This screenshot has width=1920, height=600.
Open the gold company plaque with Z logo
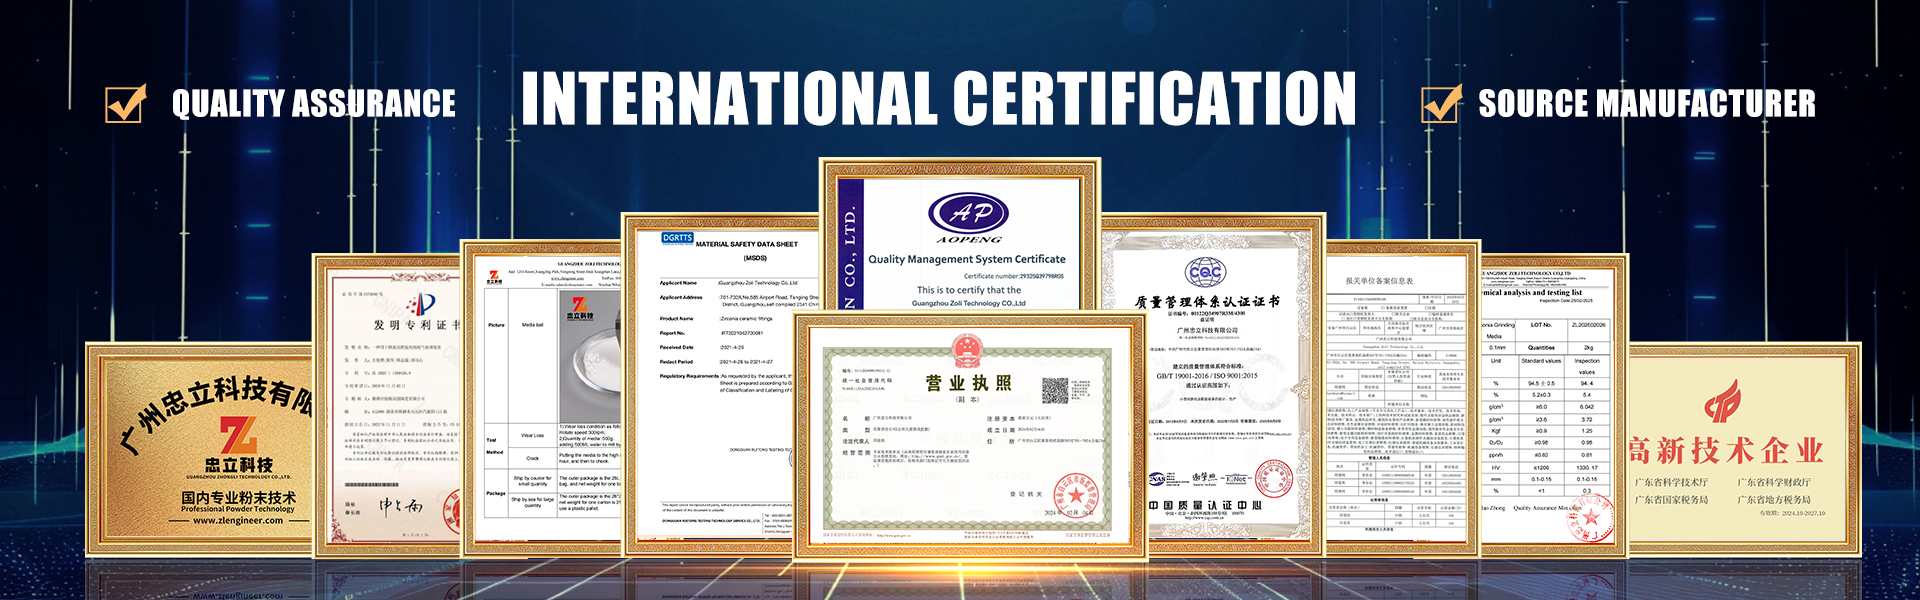pos(200,449)
